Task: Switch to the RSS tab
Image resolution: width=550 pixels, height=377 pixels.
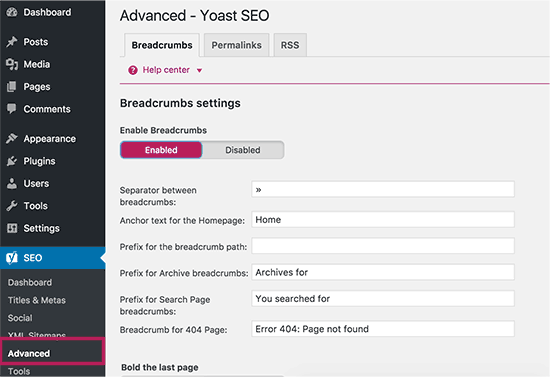Action: (x=290, y=45)
